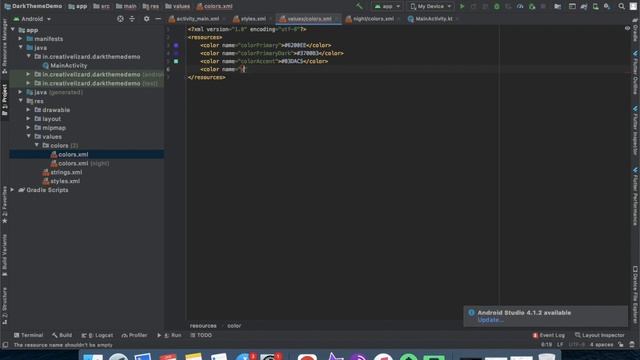Toggle the Flutter Outline side panel
The width and height of the screenshot is (640, 360).
(x=636, y=73)
